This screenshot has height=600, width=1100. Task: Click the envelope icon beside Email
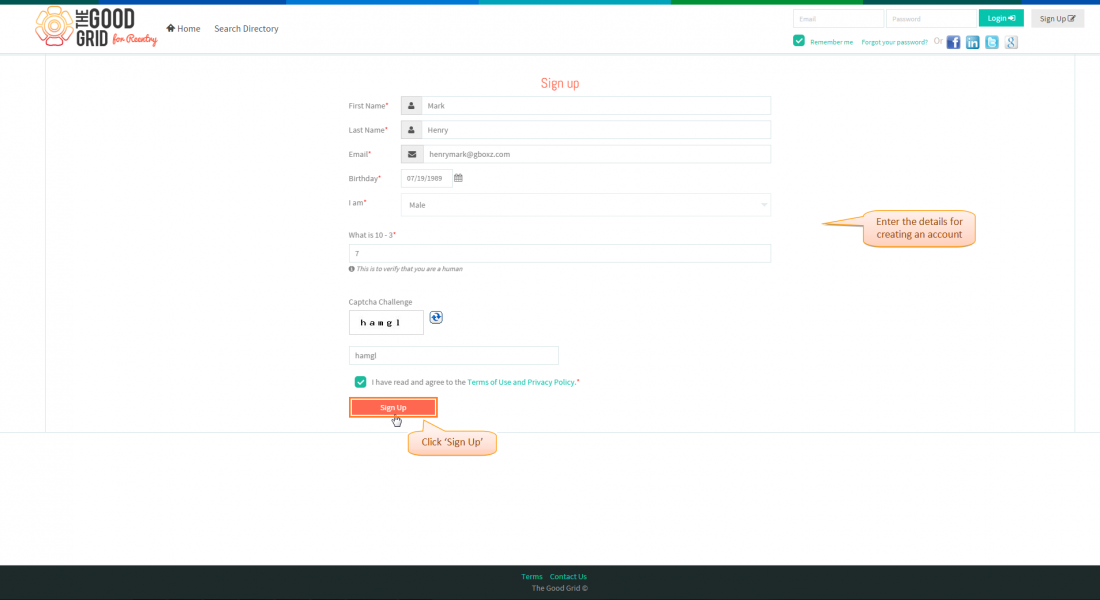[x=412, y=154]
